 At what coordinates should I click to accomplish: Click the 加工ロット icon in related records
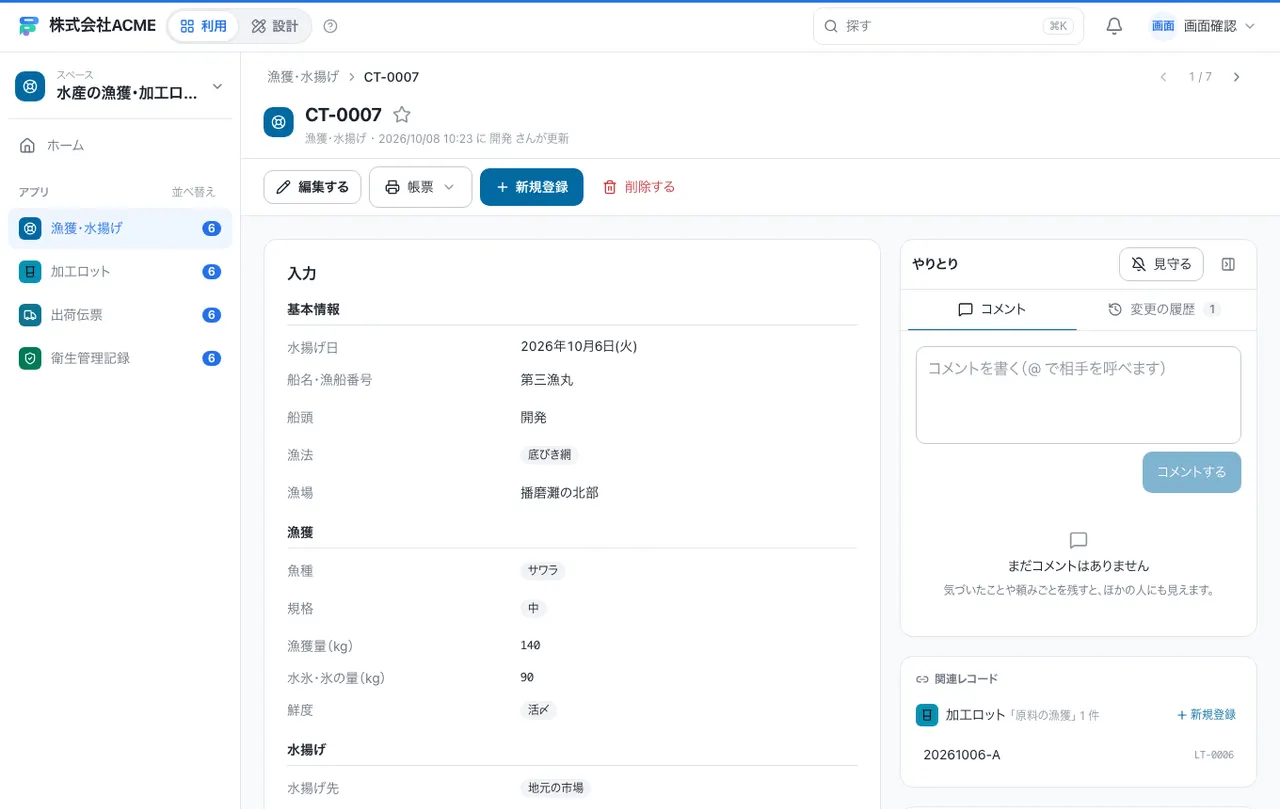[927, 715]
